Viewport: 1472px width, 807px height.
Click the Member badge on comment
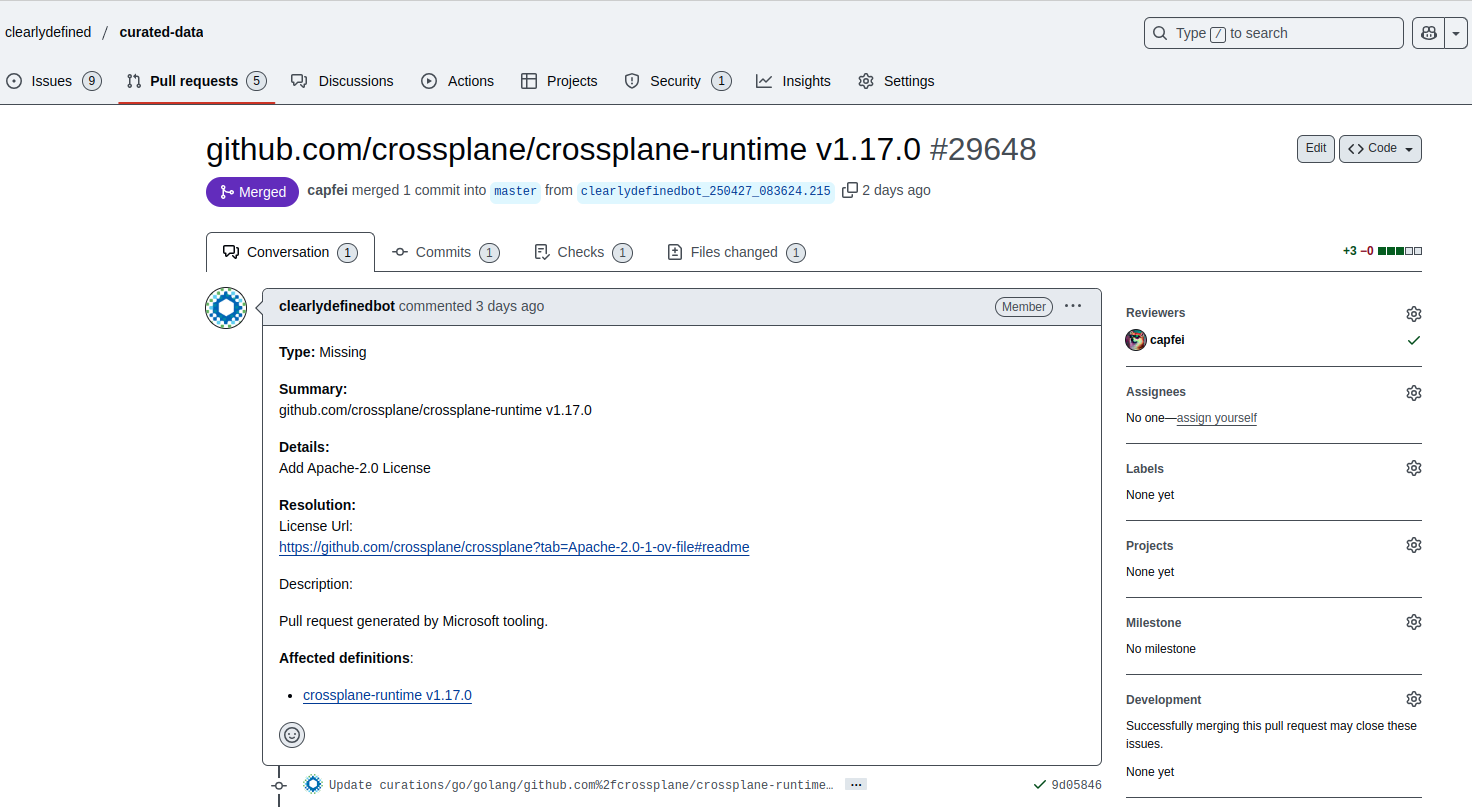point(1024,307)
